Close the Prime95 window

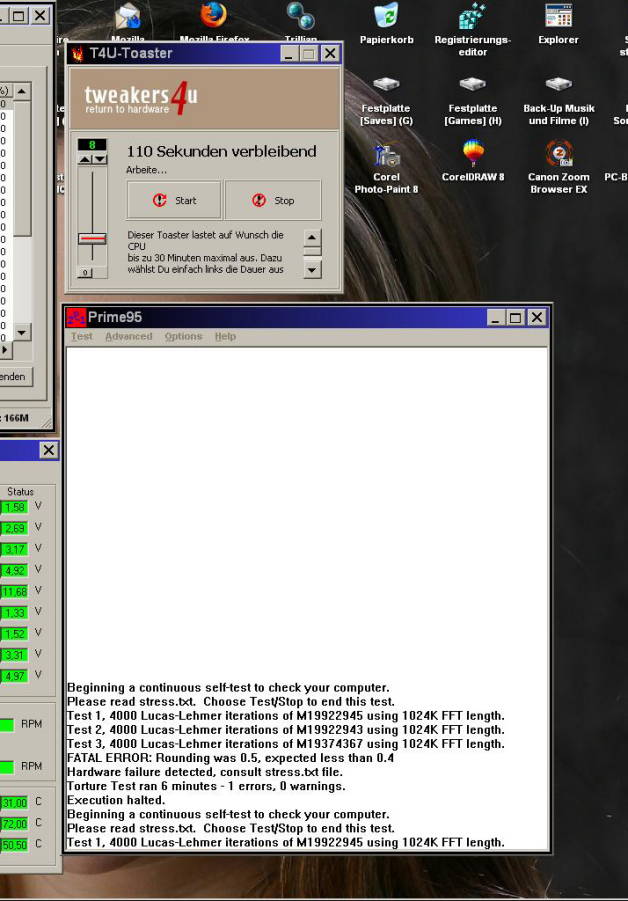coord(537,317)
